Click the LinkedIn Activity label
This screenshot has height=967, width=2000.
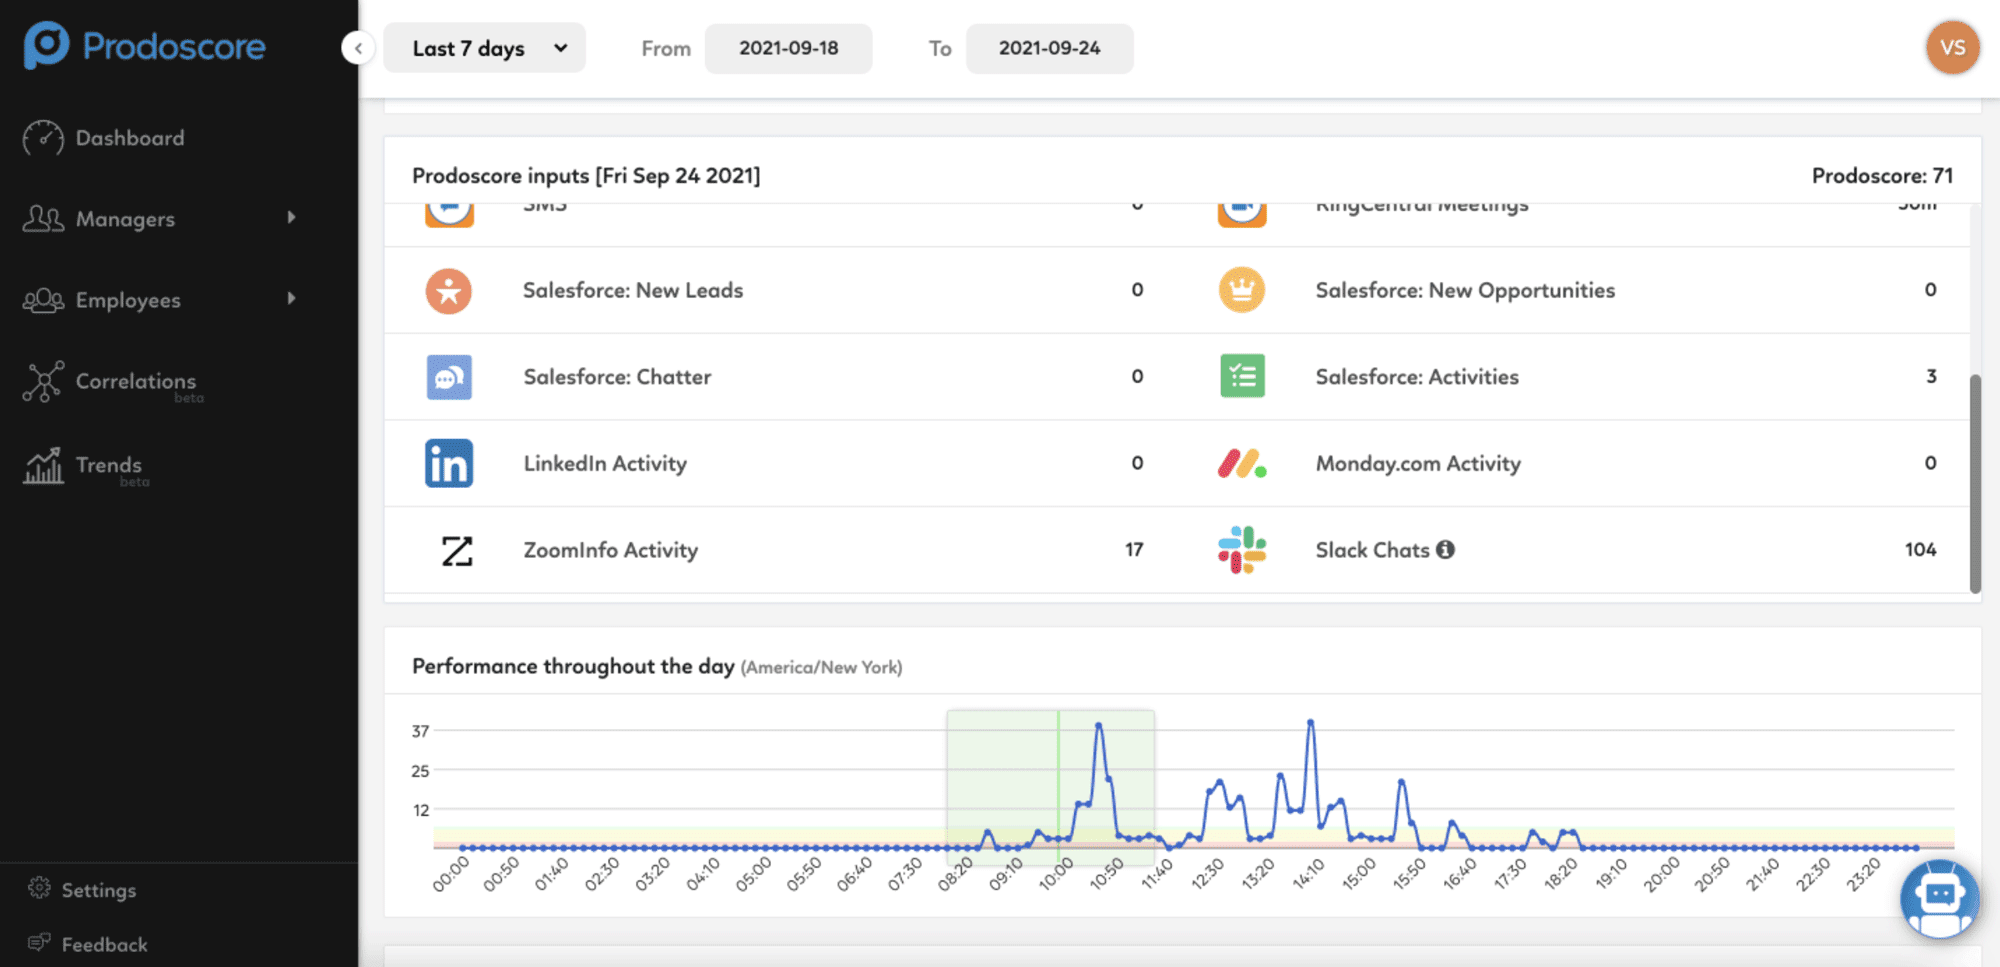(x=605, y=463)
